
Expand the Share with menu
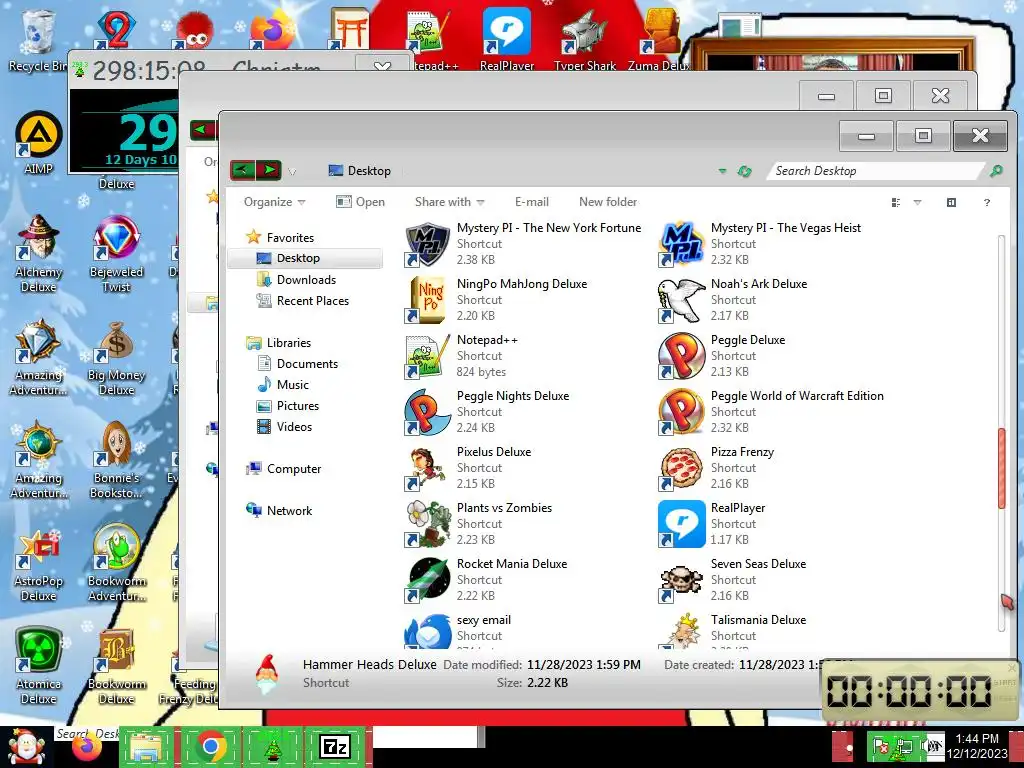coord(449,202)
